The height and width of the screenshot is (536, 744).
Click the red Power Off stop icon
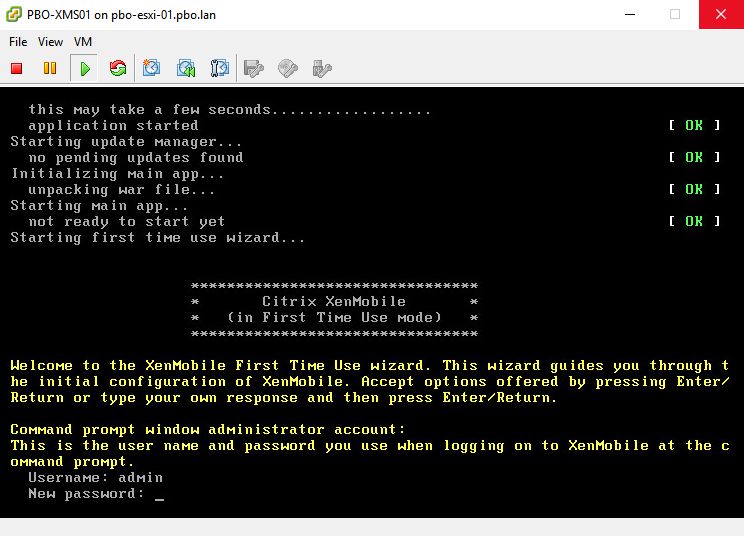pyautogui.click(x=17, y=69)
